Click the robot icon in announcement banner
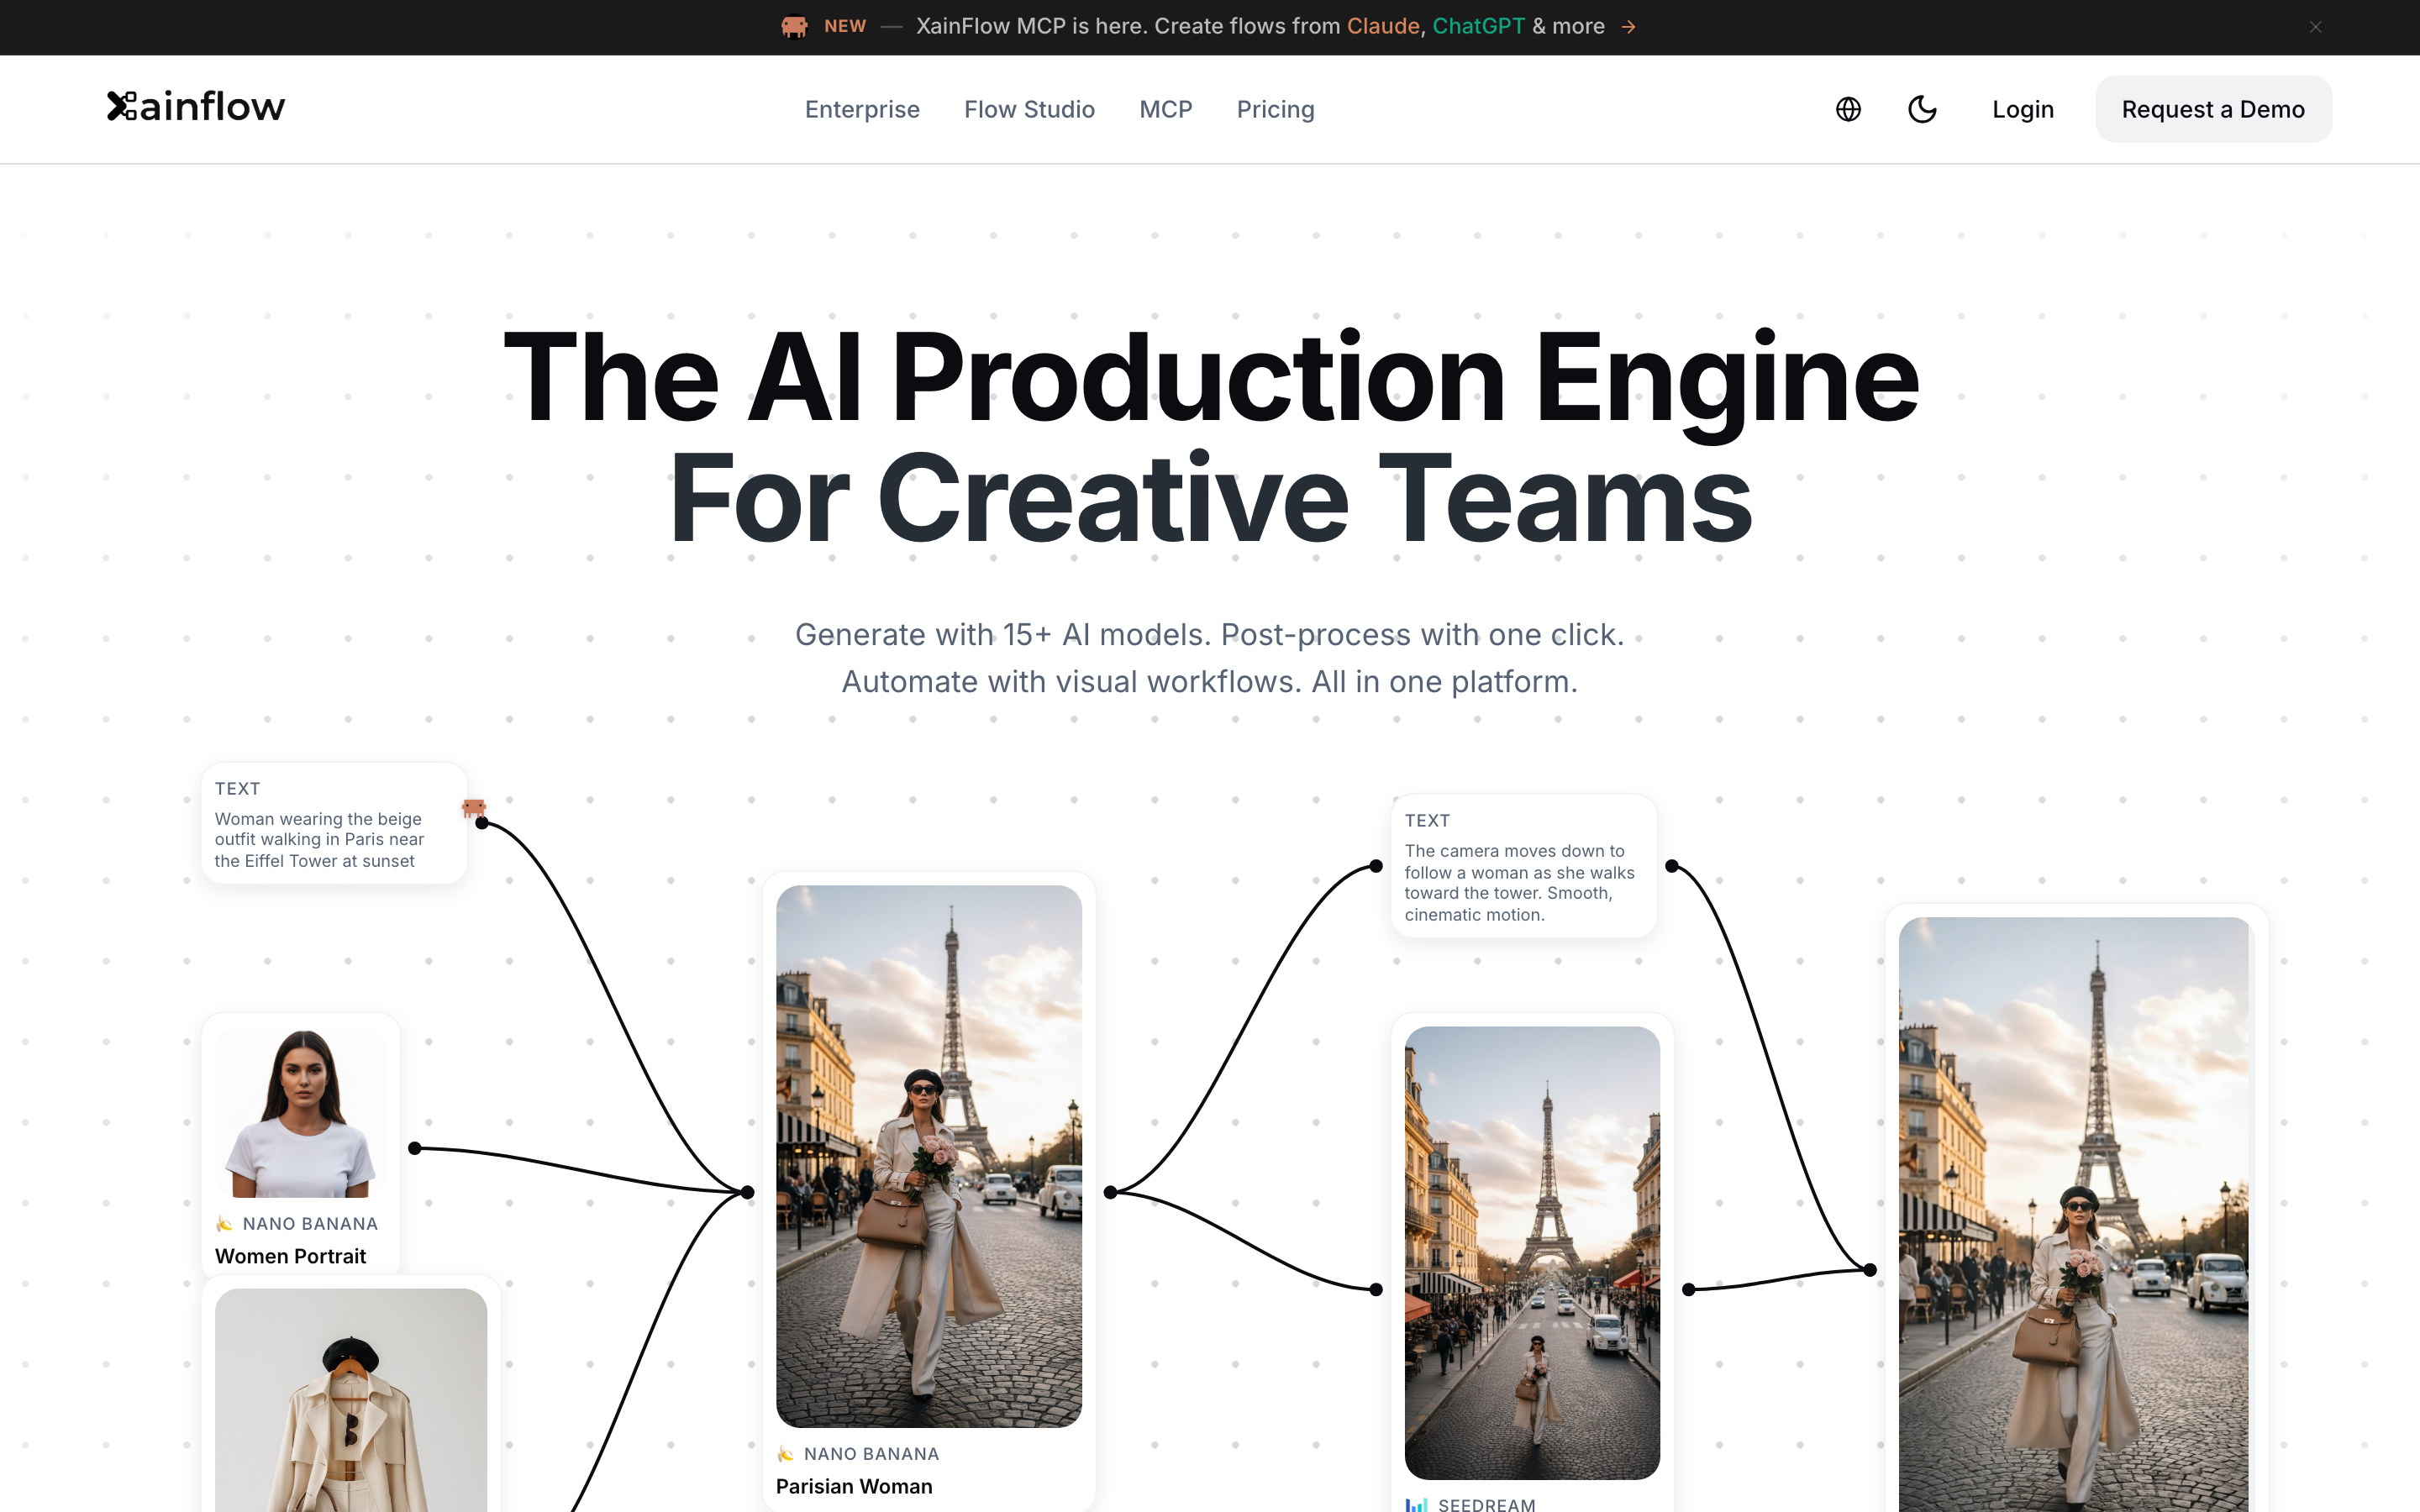The image size is (2420, 1512). click(794, 27)
